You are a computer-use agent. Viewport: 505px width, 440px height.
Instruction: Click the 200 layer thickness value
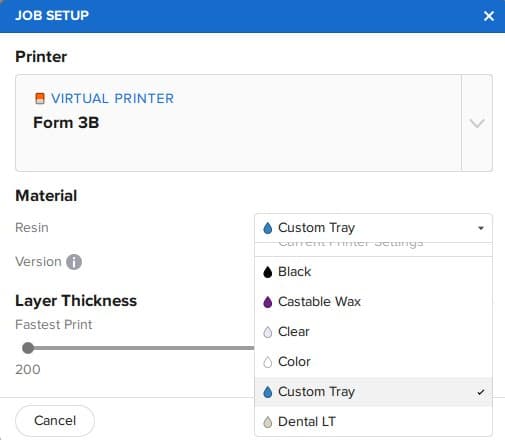[28, 369]
